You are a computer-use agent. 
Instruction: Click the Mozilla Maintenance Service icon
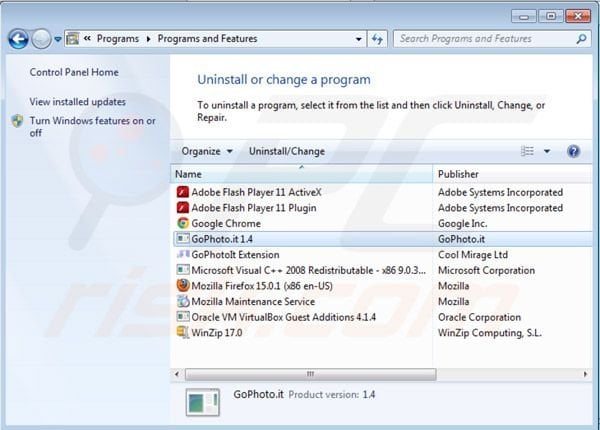click(x=183, y=301)
